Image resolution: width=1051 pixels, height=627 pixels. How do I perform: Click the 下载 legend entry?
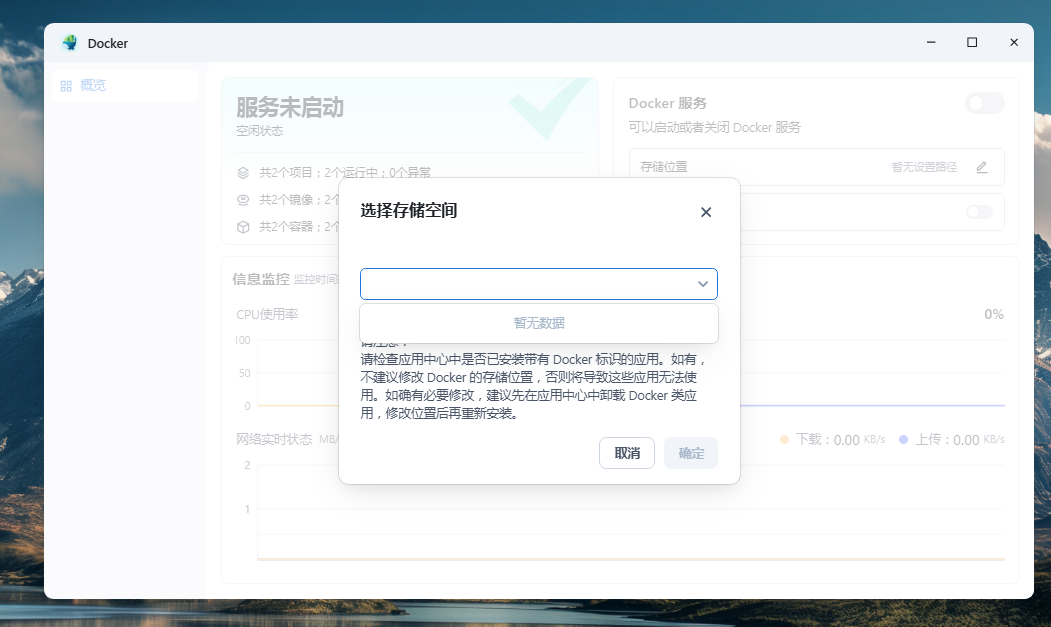coord(832,439)
